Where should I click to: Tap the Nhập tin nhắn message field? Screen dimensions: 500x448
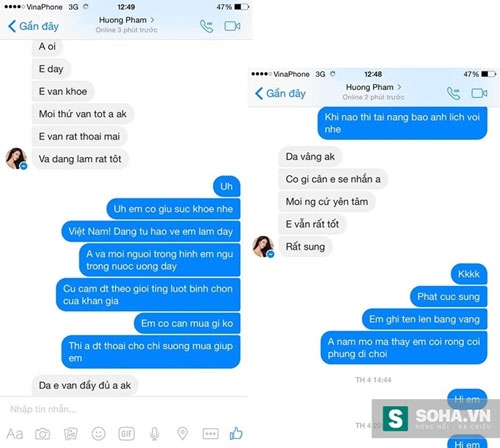pyautogui.click(x=123, y=409)
